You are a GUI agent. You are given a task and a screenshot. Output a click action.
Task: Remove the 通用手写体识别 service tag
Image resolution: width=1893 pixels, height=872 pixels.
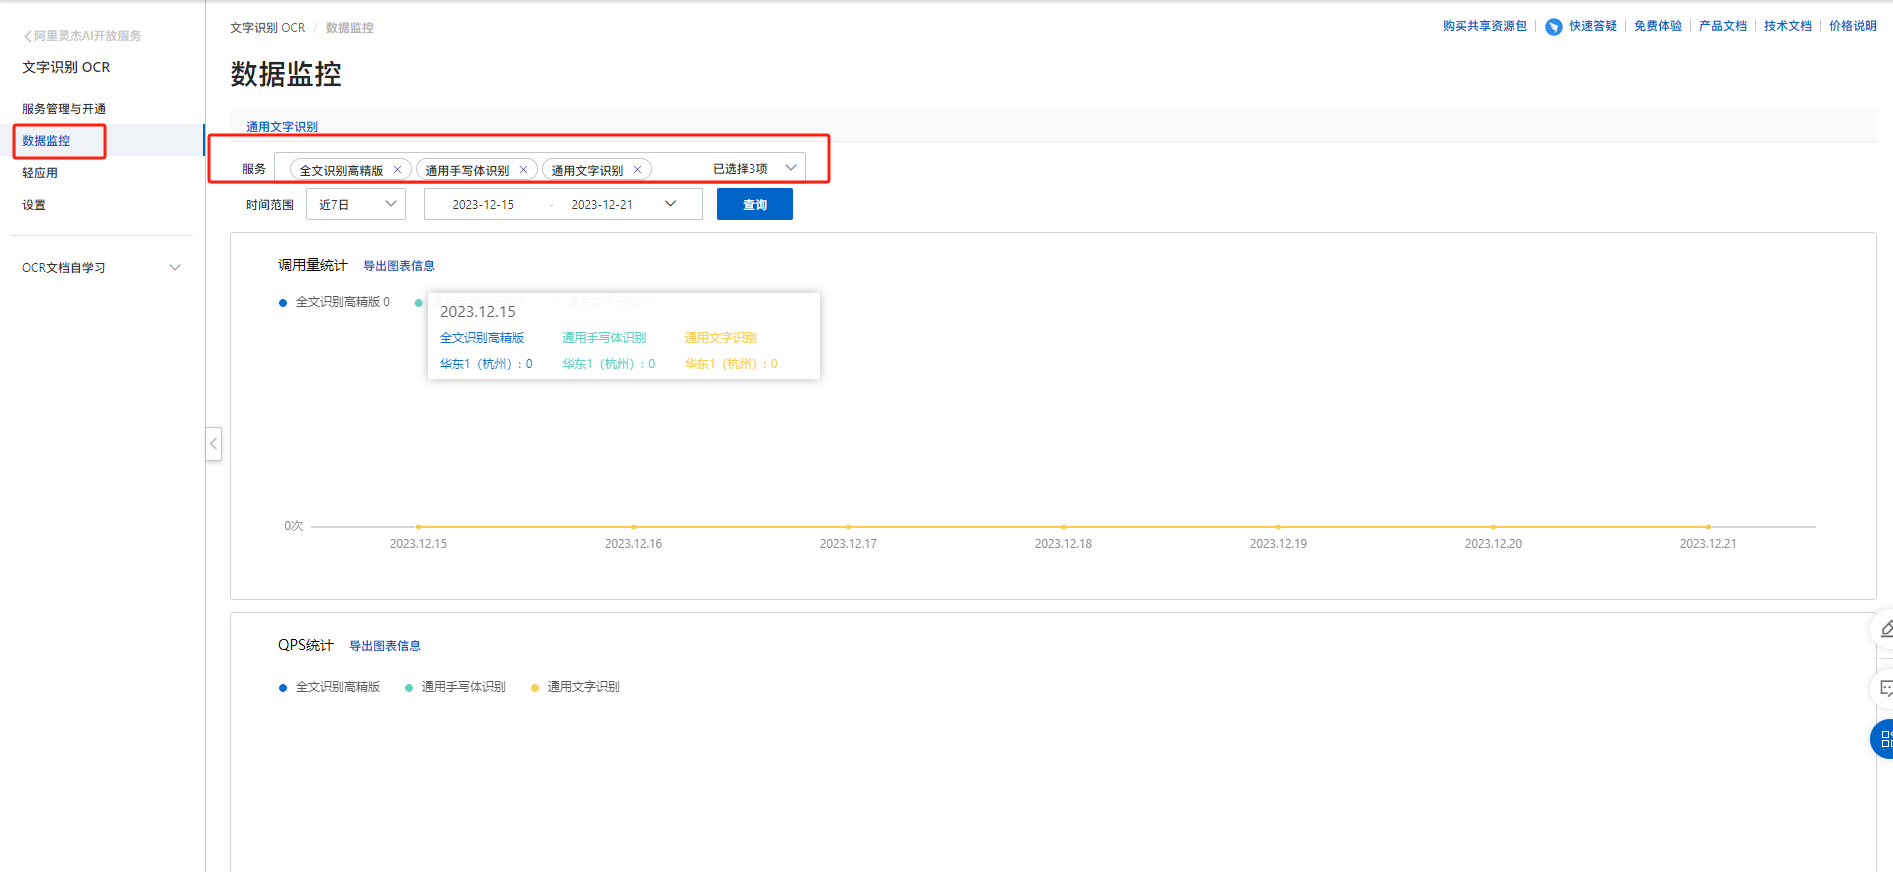[x=523, y=170]
